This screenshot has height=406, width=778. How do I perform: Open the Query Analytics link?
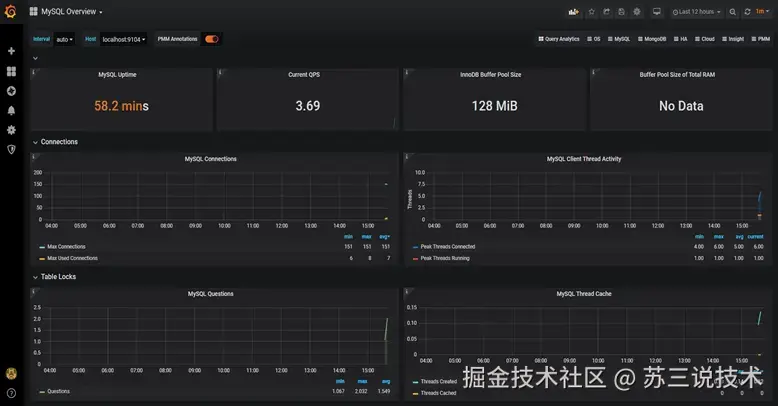(559, 39)
